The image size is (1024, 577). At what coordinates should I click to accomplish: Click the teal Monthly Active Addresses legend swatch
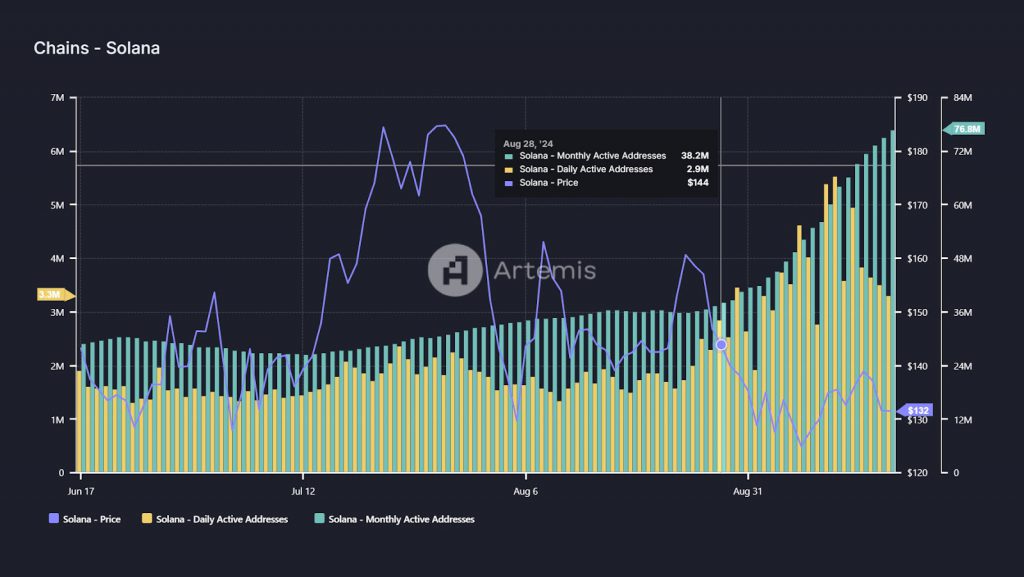click(319, 519)
